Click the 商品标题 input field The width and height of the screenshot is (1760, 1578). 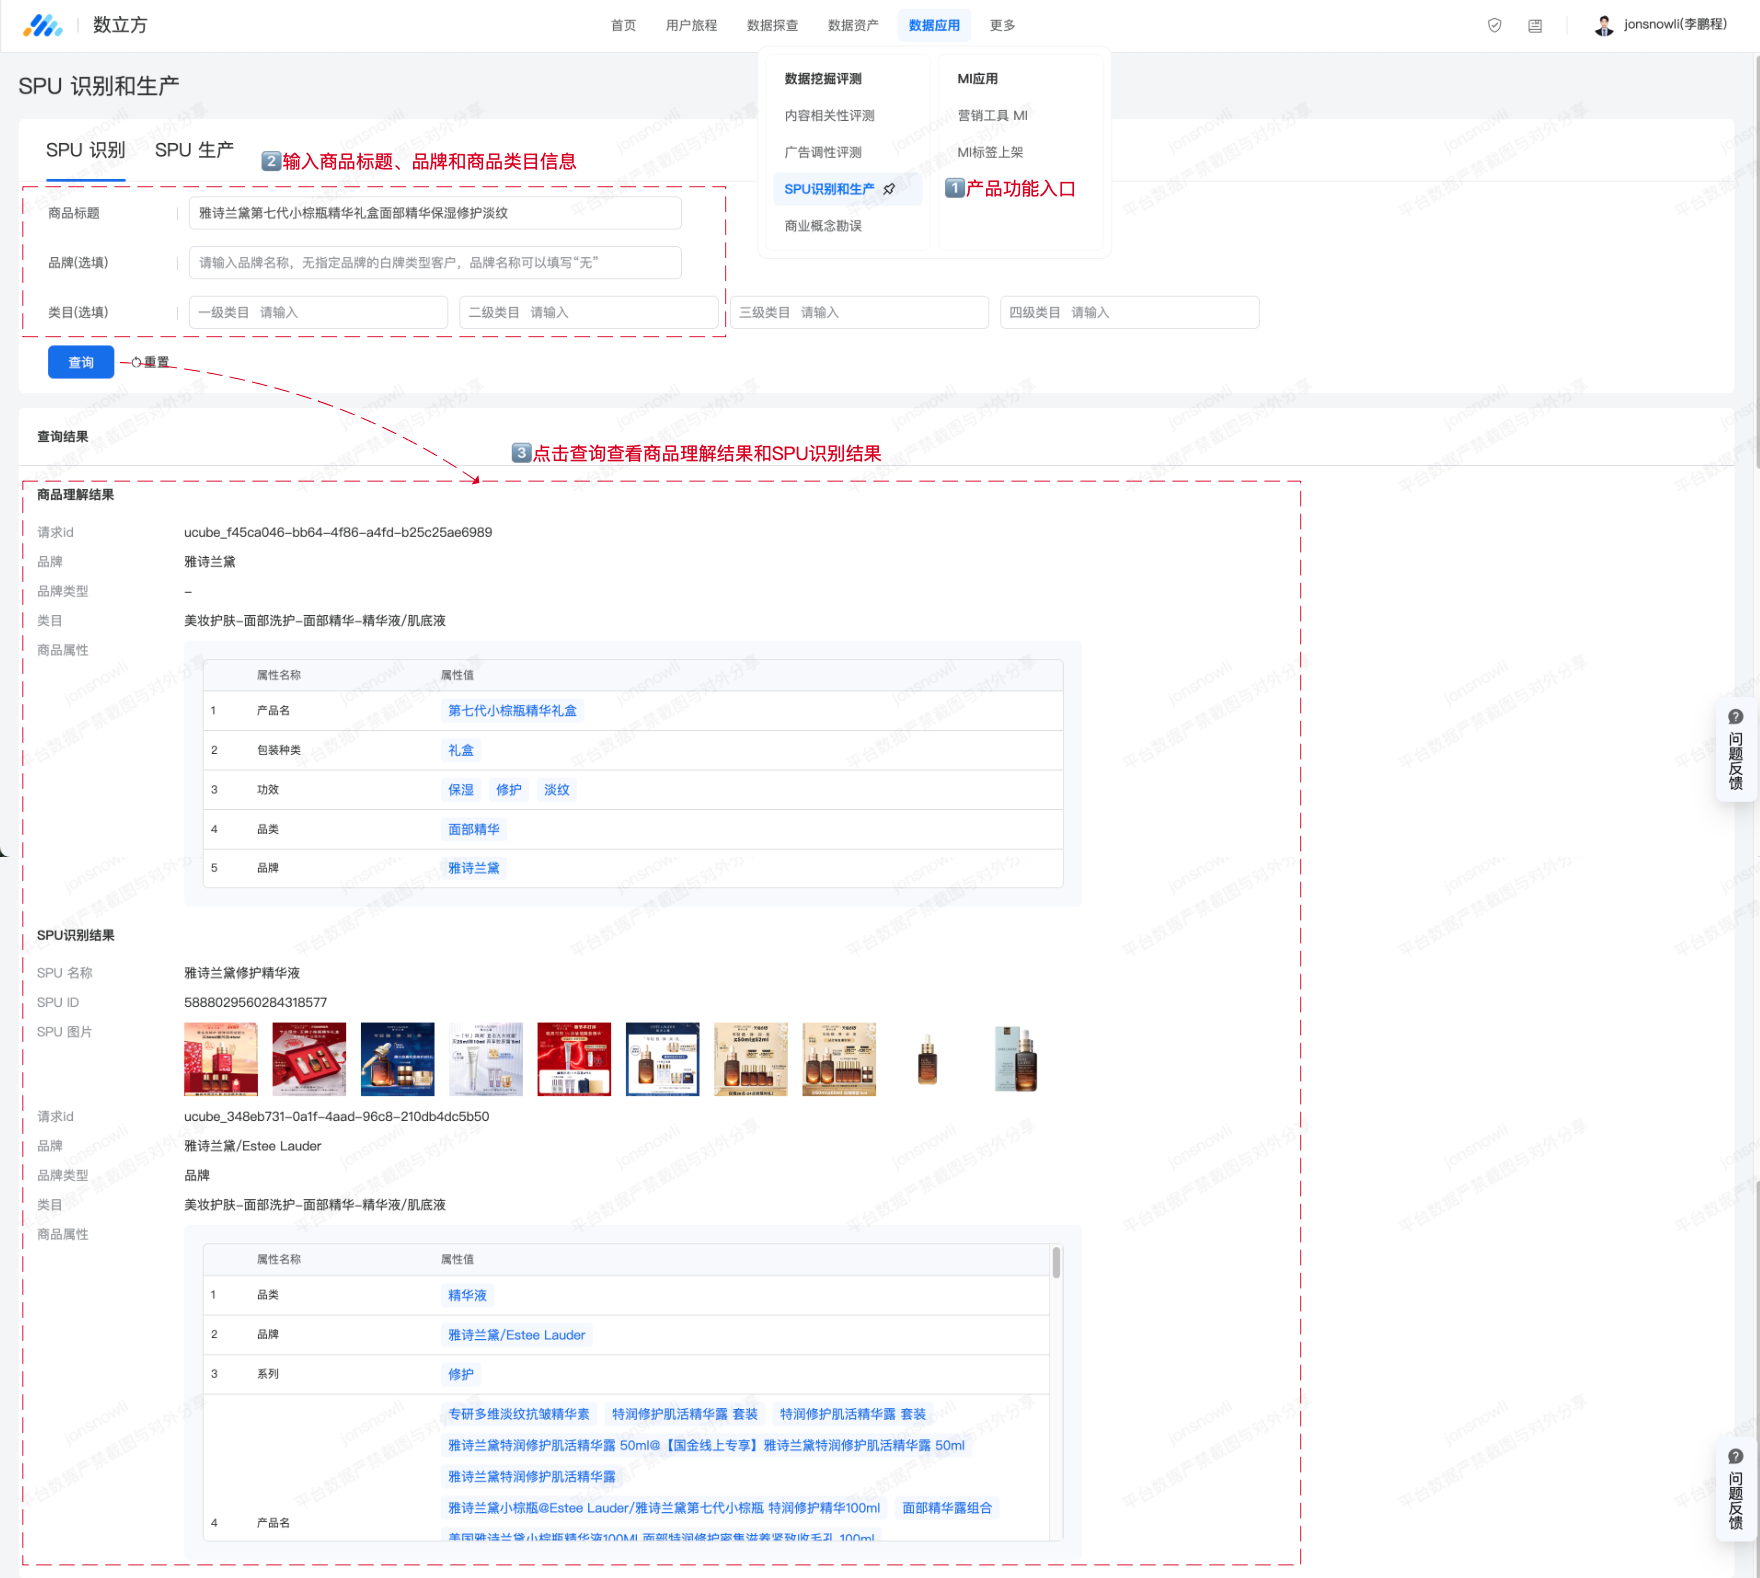pos(435,213)
